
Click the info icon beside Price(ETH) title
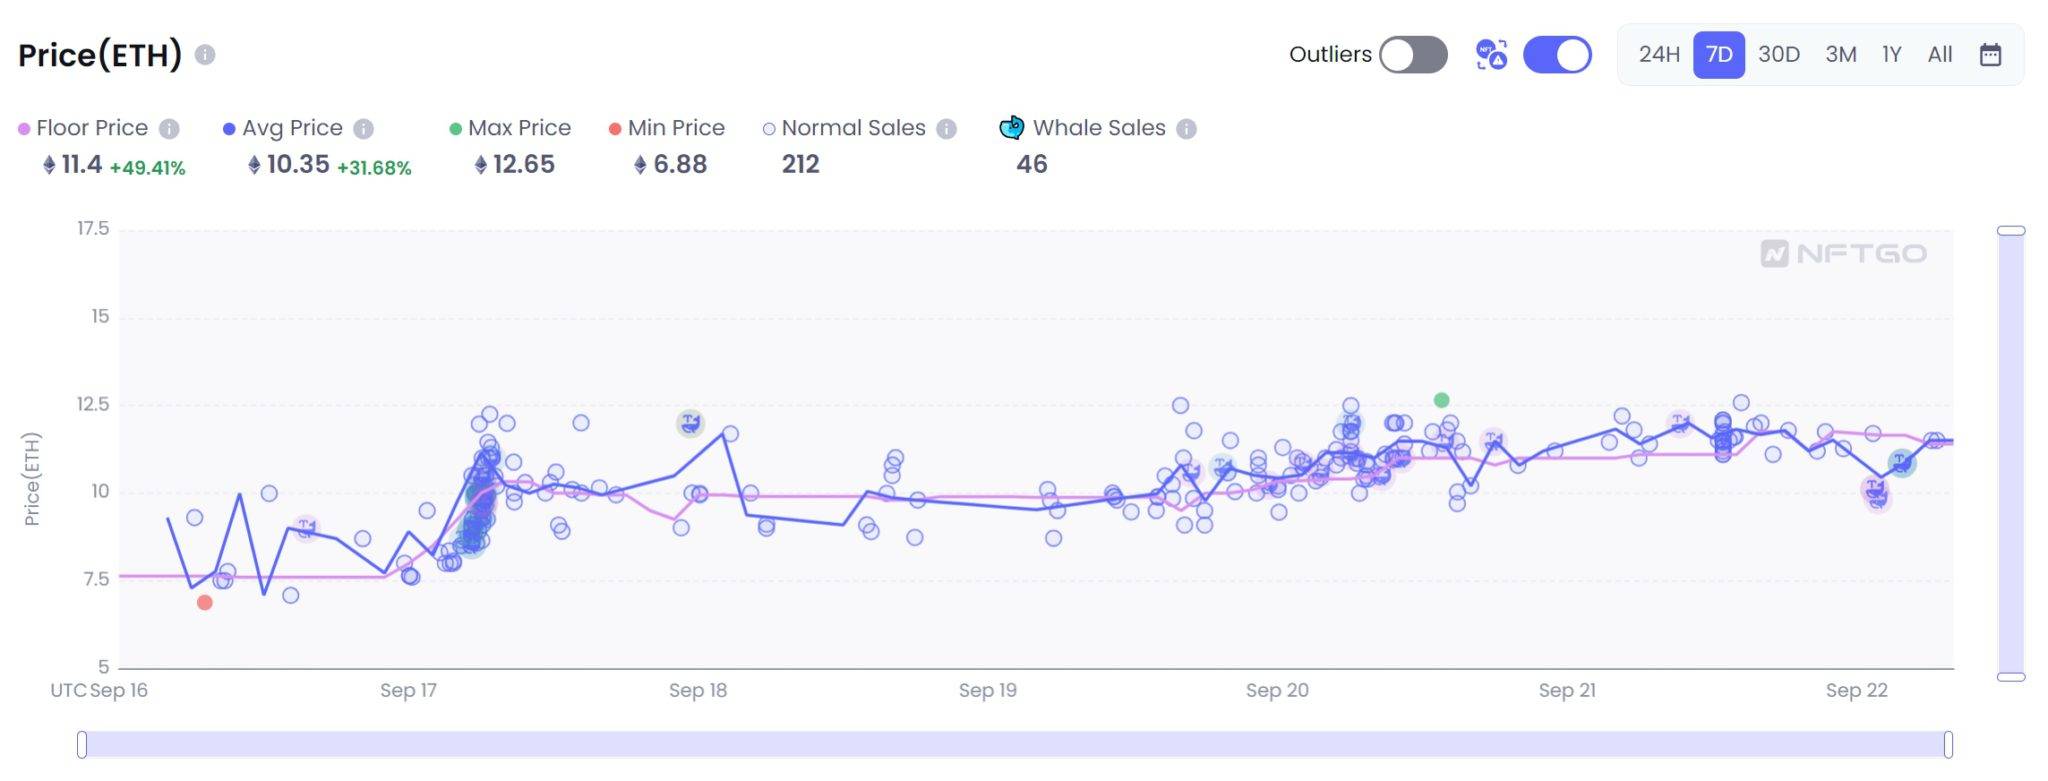tap(205, 55)
